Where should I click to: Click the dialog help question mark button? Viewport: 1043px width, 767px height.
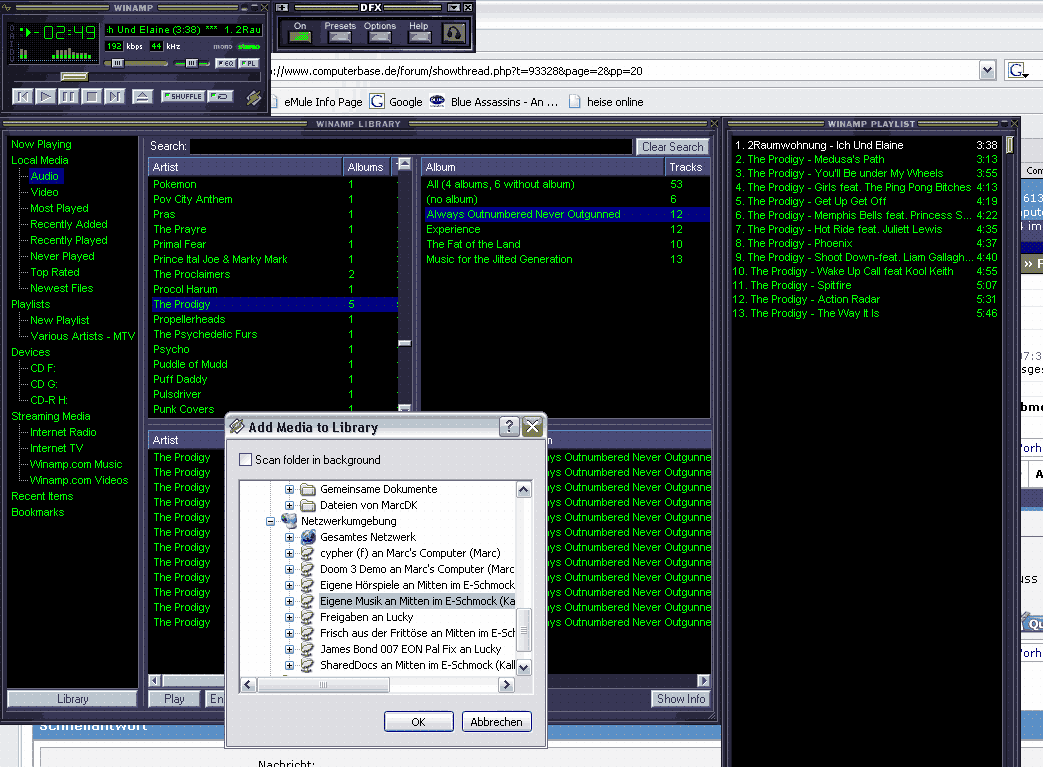coord(509,426)
